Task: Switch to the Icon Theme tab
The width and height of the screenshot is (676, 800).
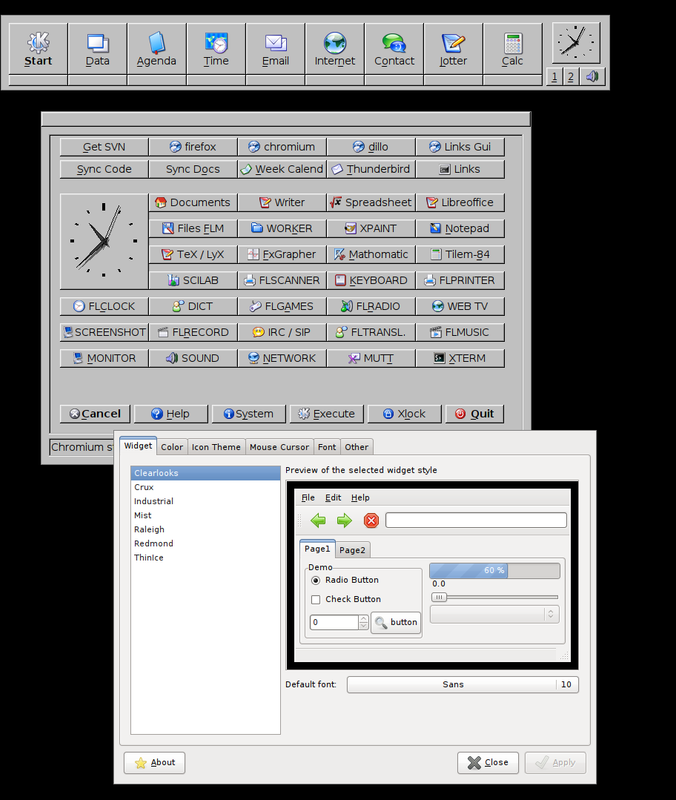Action: click(216, 447)
